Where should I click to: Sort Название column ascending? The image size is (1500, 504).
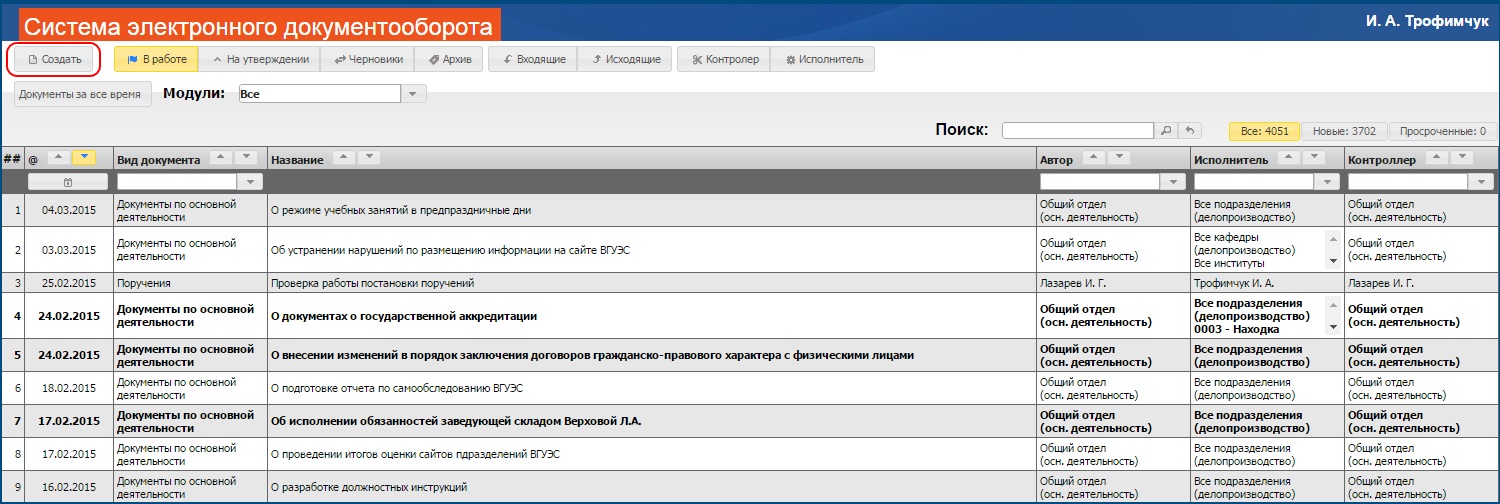coord(343,158)
